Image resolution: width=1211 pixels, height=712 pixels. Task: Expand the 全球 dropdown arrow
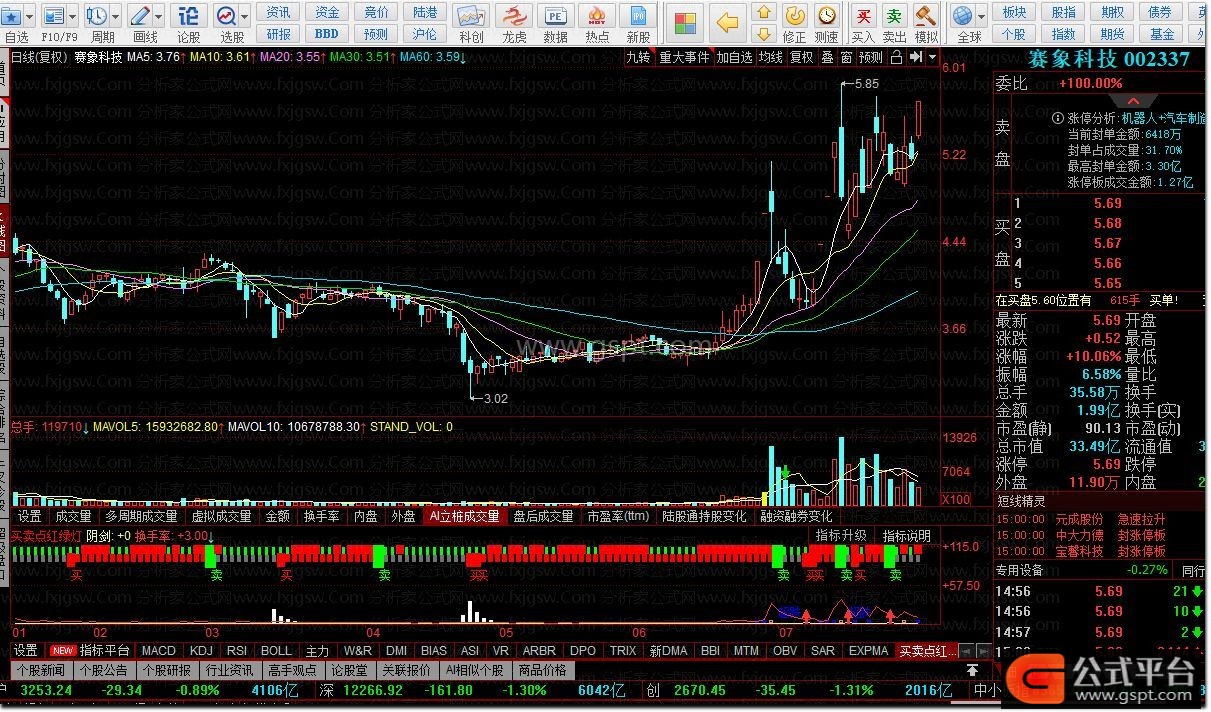(x=981, y=16)
